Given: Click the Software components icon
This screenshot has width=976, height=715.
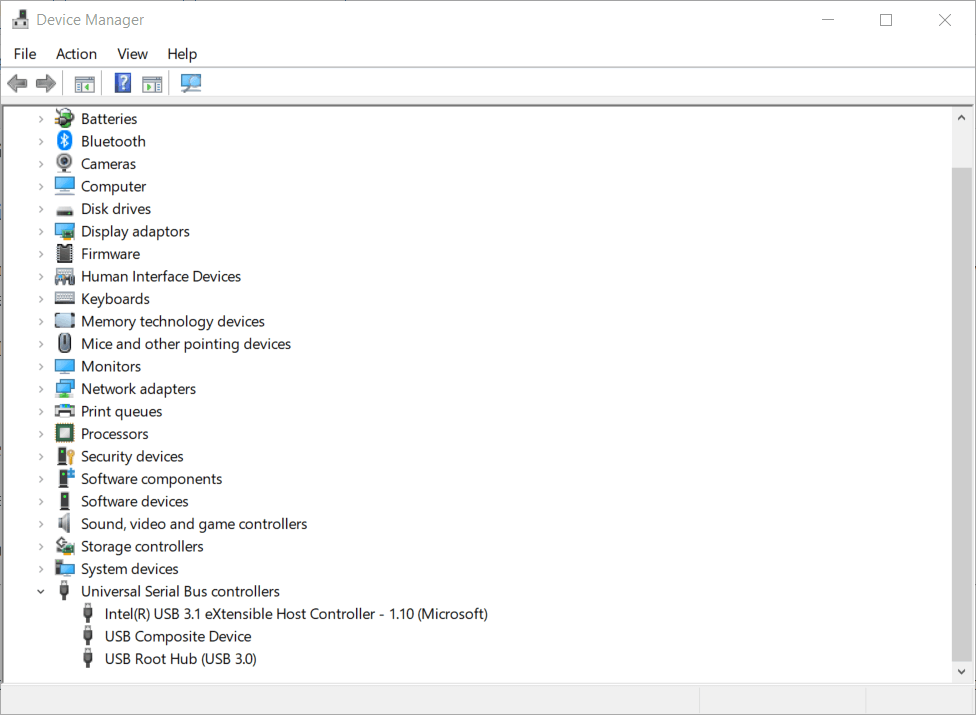Looking at the screenshot, I should point(65,478).
